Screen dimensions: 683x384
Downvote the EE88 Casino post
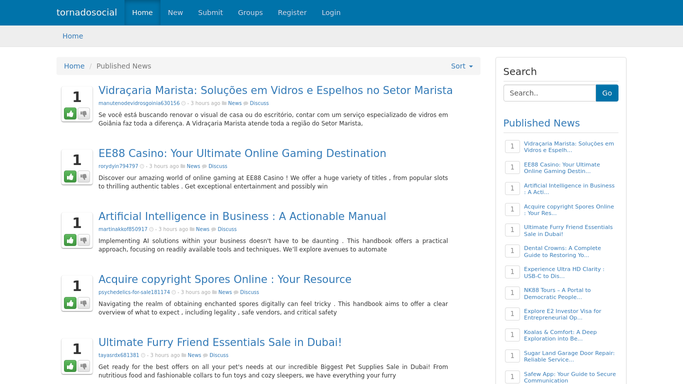pyautogui.click(x=84, y=177)
